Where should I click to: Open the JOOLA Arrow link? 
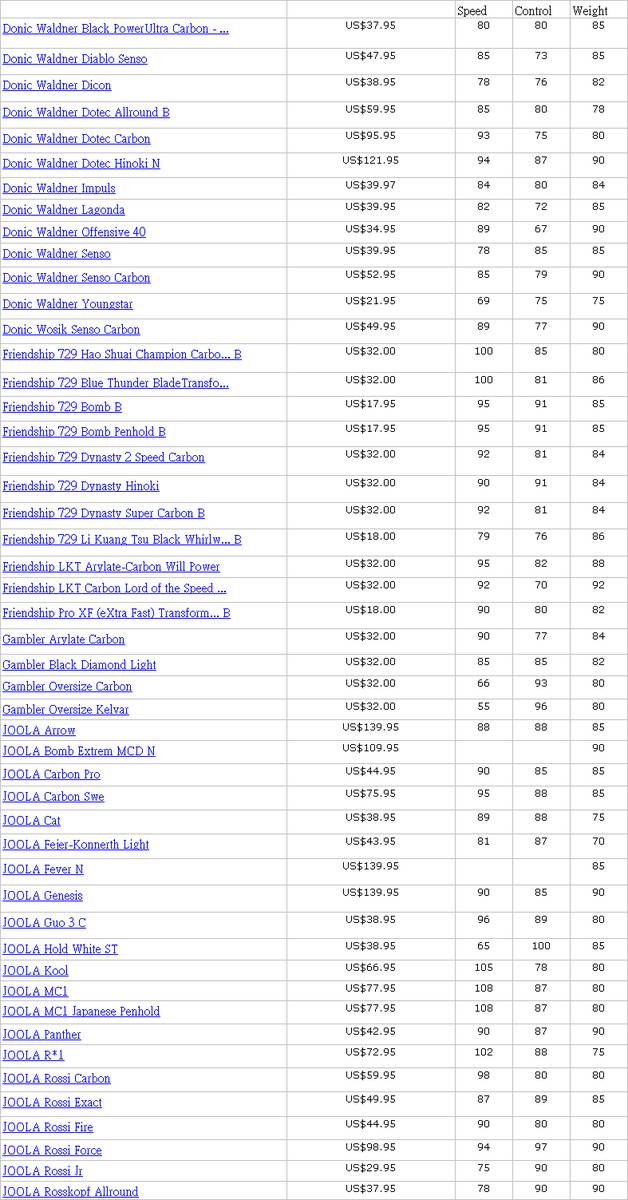39,730
